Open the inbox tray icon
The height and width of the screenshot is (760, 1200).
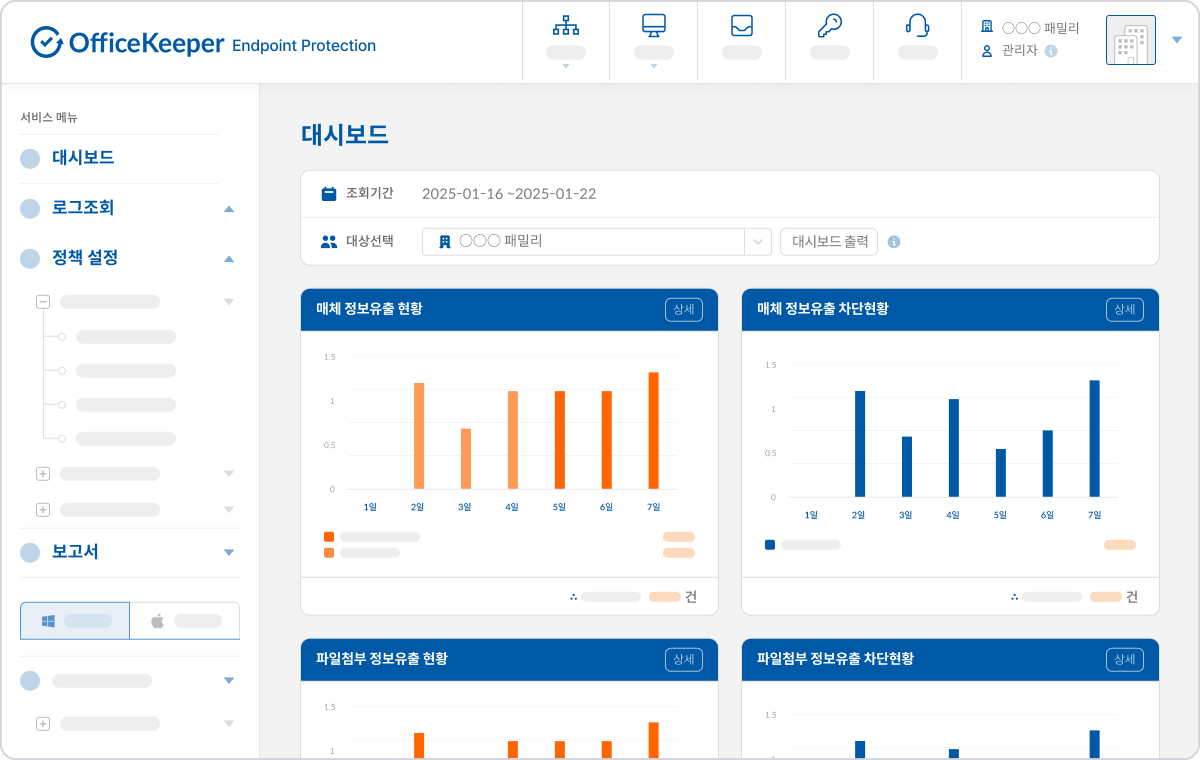(x=741, y=27)
